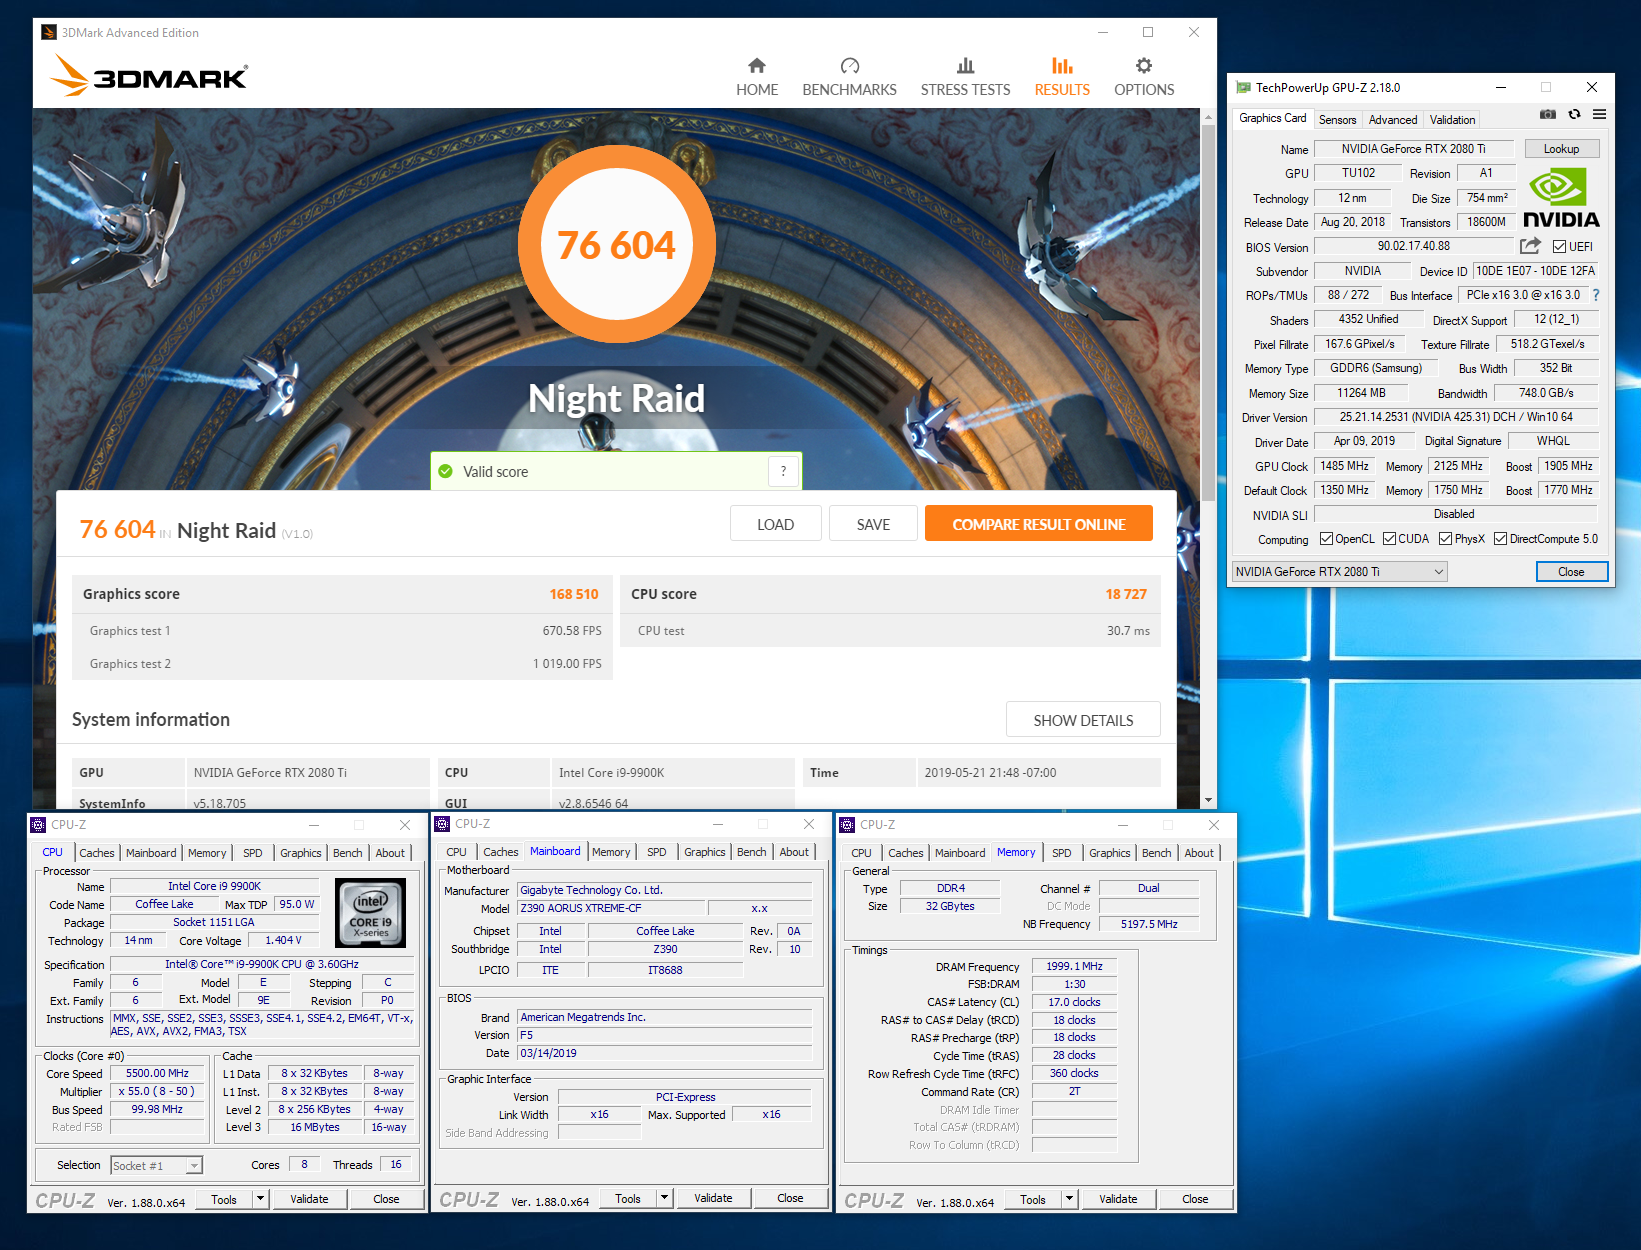This screenshot has height=1250, width=1641.
Task: Click the GPU name field in GPU-Z
Action: coord(1413,149)
